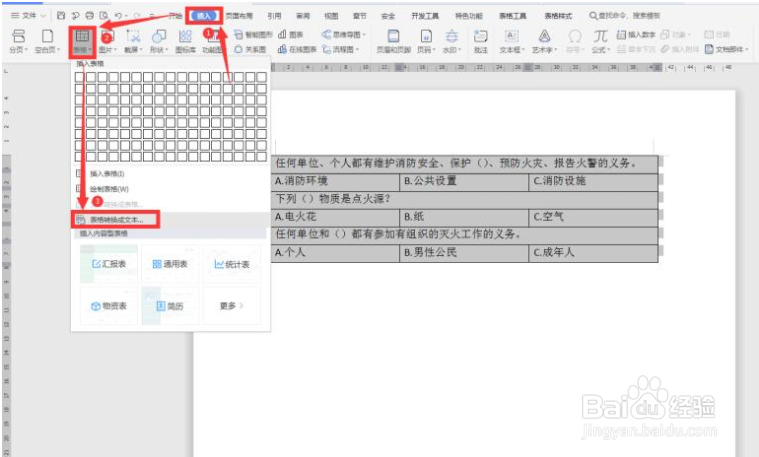Click the print preview icon
The width and height of the screenshot is (759, 457).
pos(104,15)
